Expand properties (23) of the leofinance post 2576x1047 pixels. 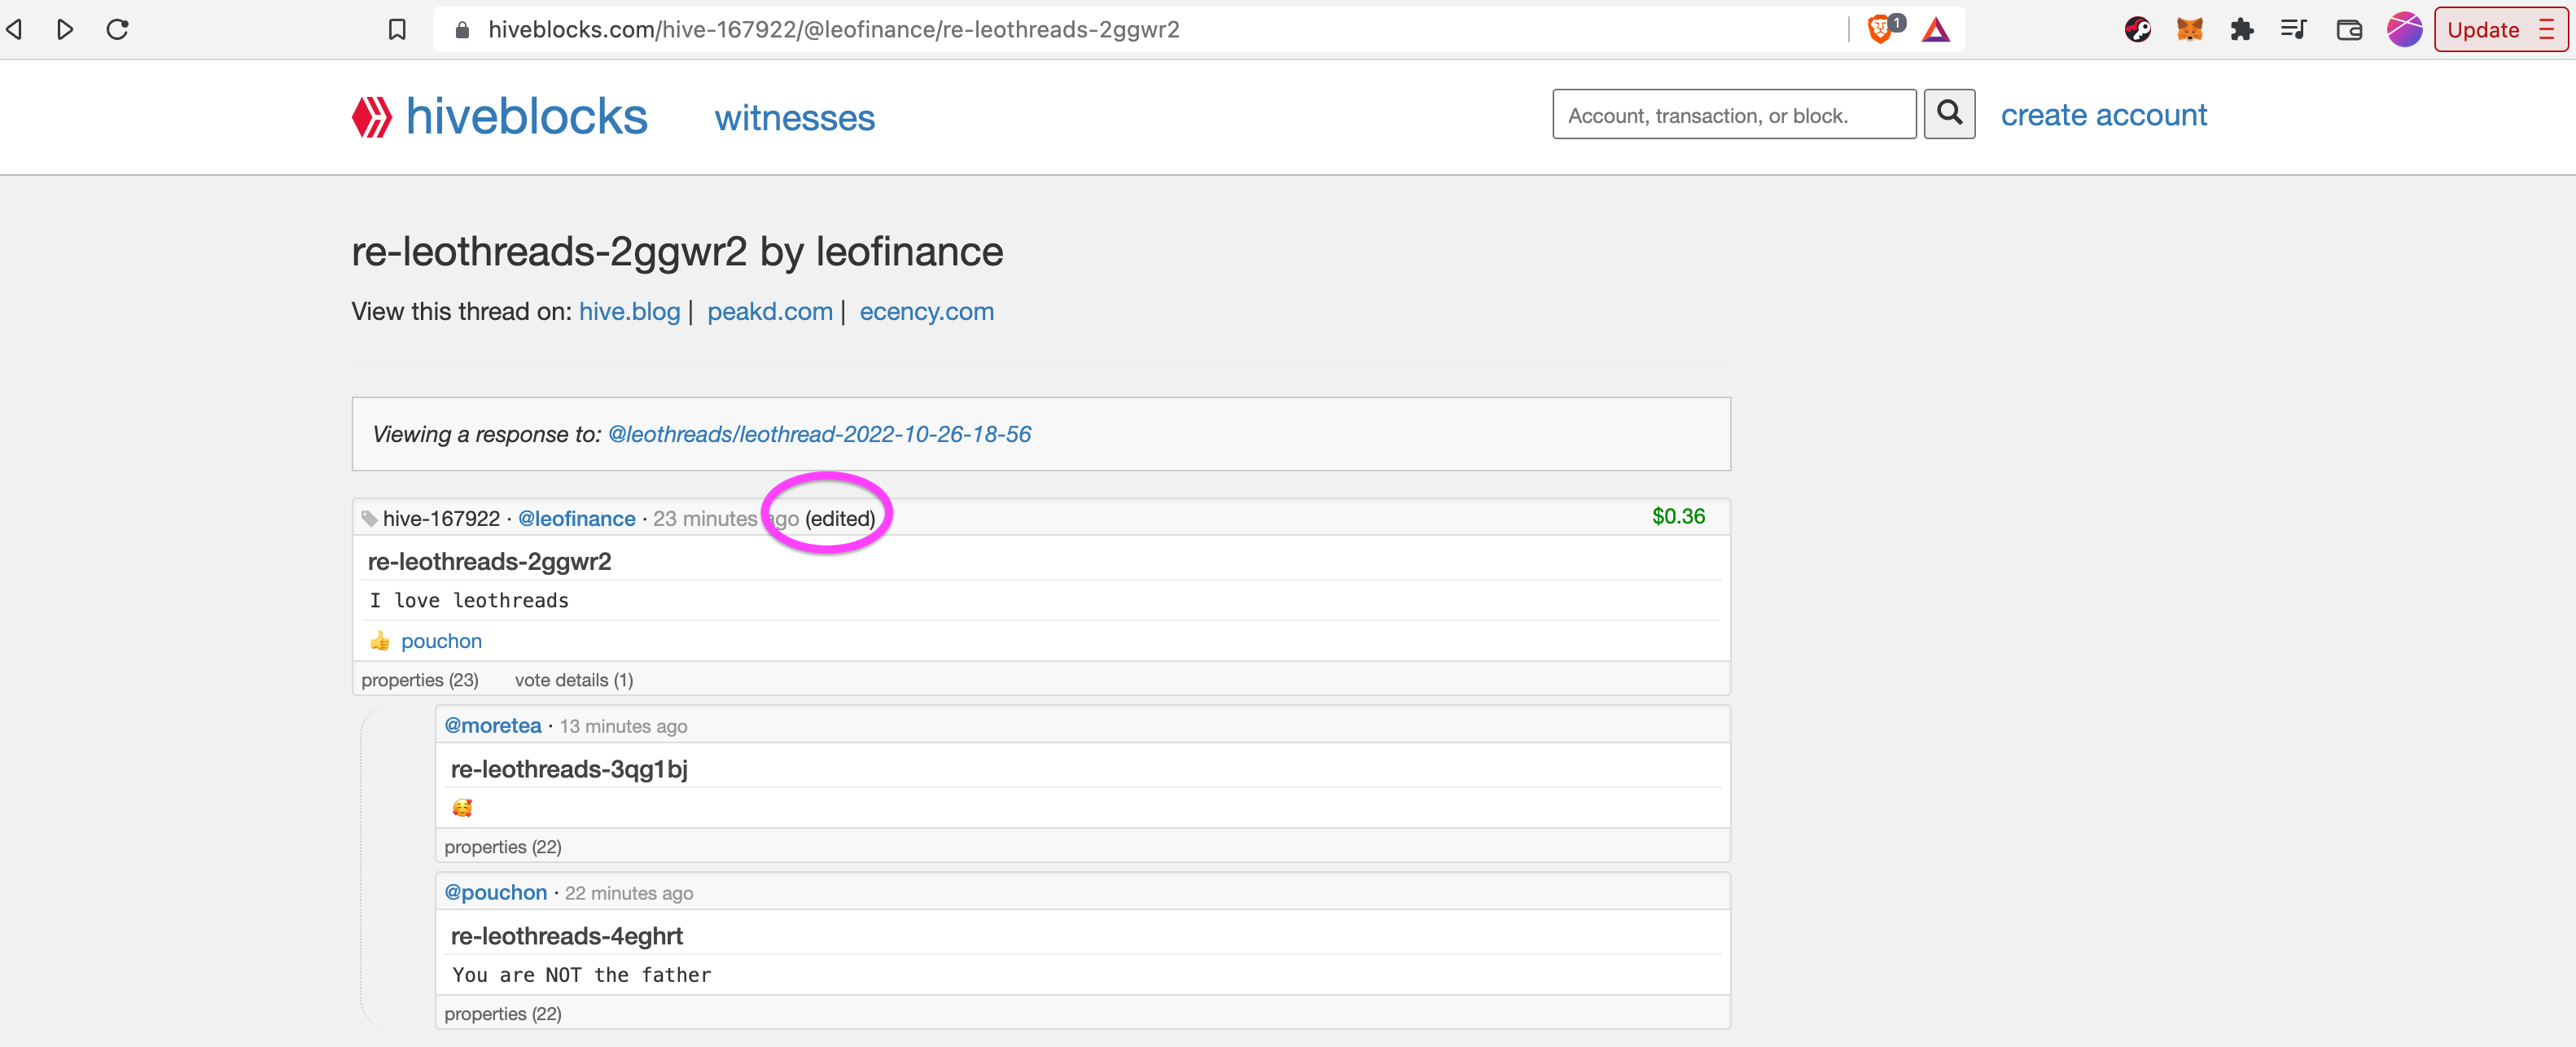[x=420, y=680]
